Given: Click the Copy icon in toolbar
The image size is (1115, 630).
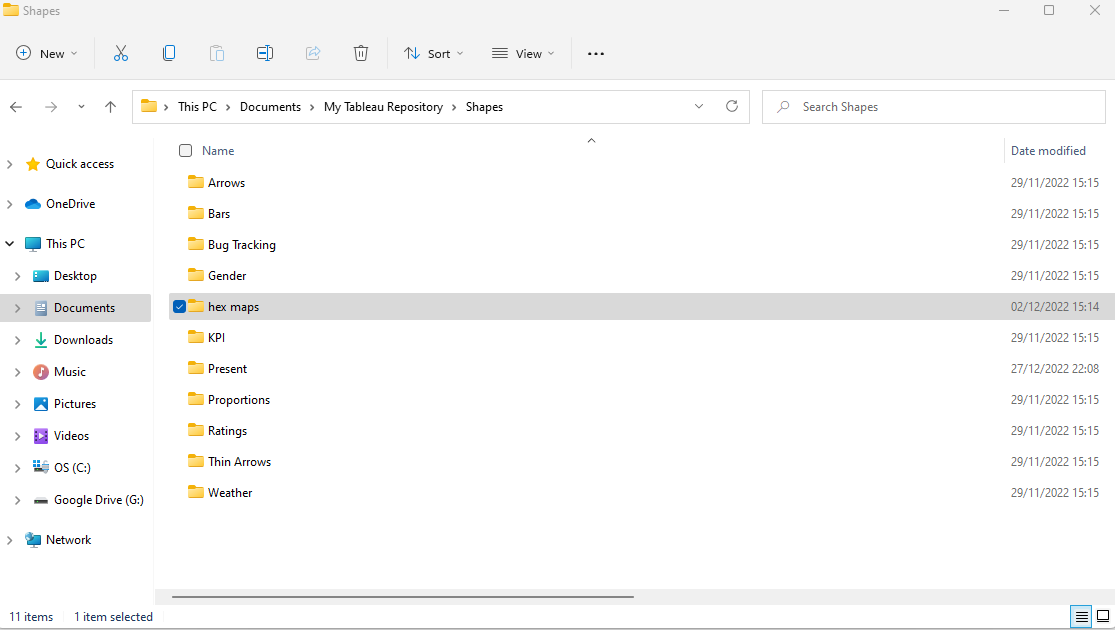Looking at the screenshot, I should (169, 53).
